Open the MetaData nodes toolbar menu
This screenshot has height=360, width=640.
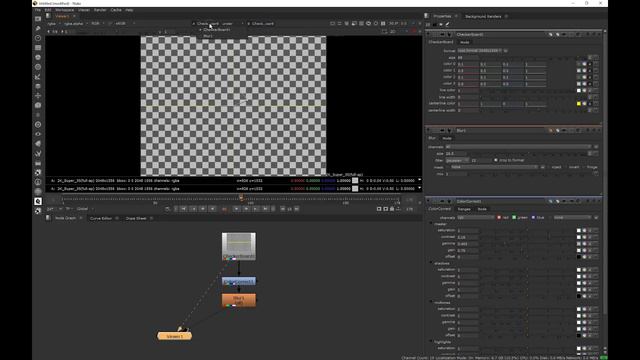38,144
